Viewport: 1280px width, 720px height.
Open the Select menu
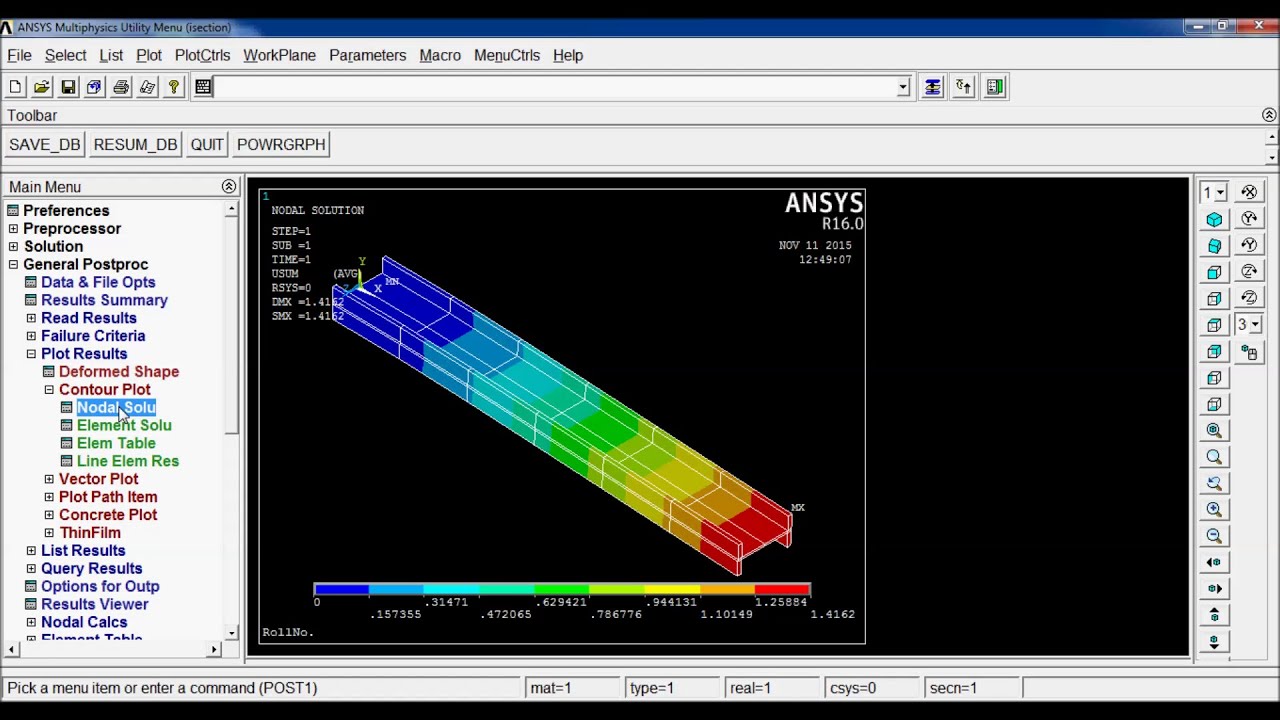pyautogui.click(x=65, y=55)
